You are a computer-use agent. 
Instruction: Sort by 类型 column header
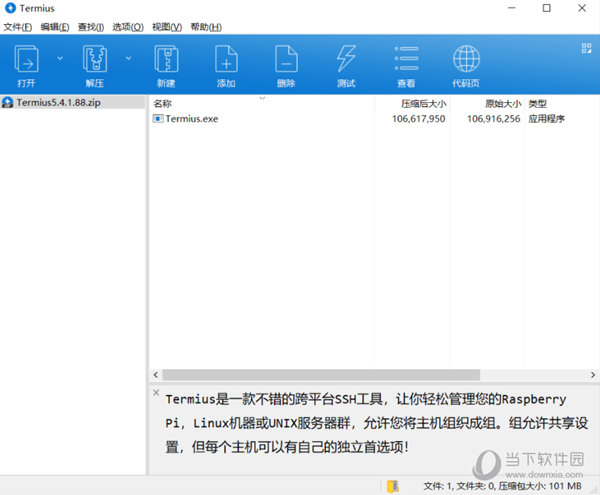pos(537,104)
